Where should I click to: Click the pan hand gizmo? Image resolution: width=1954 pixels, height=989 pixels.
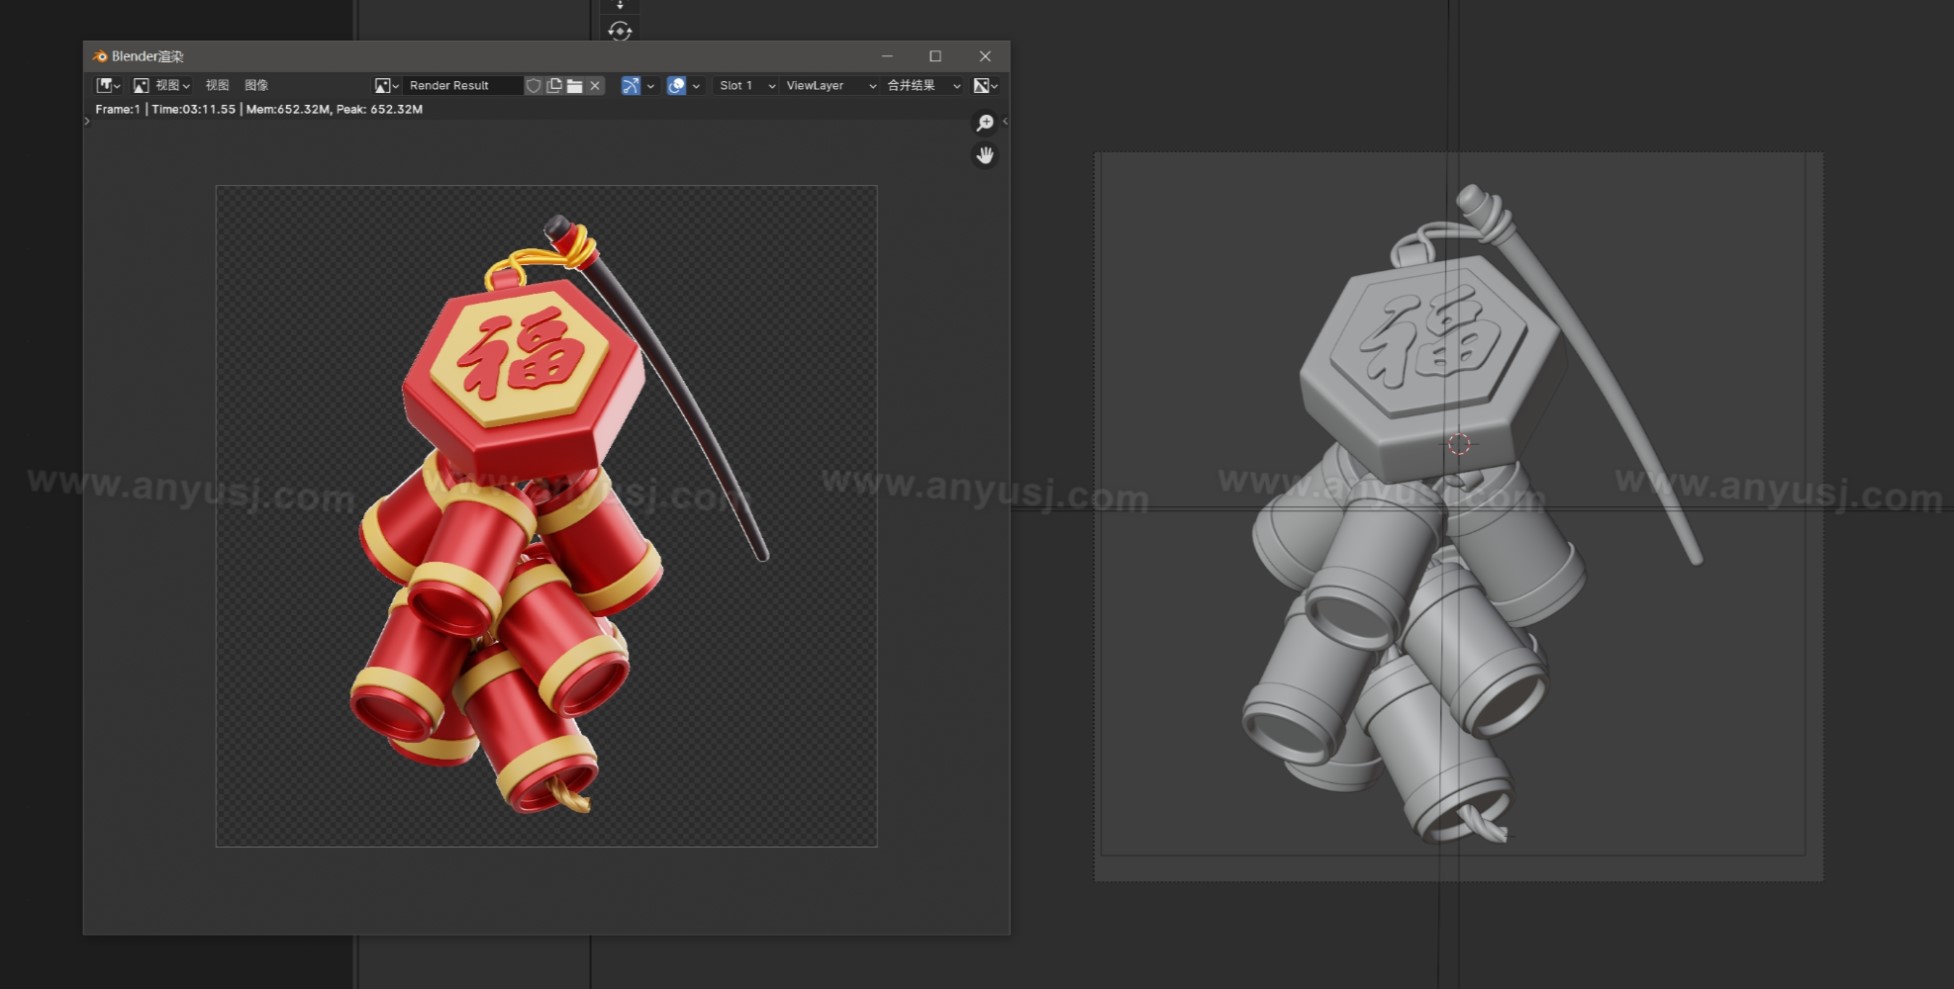tap(985, 155)
